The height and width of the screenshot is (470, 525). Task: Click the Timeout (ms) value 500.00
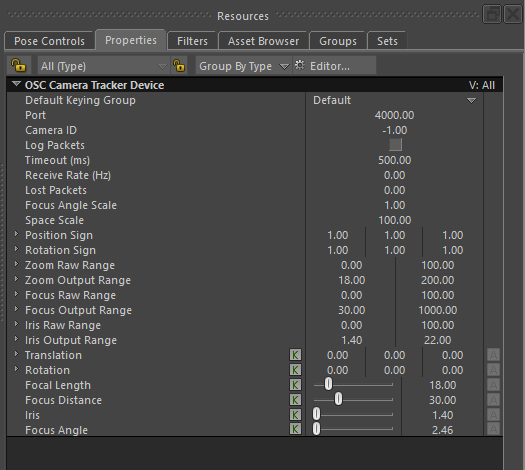click(x=394, y=160)
